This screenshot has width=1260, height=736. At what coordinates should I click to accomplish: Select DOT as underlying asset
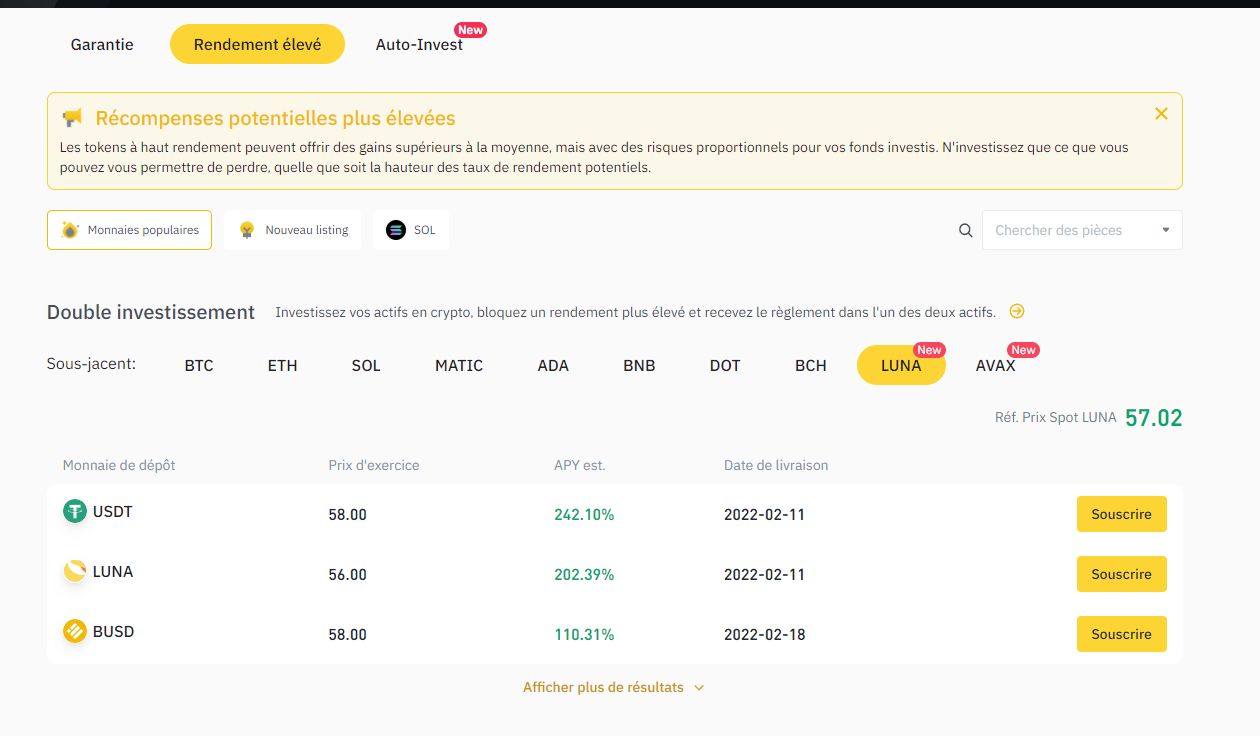pyautogui.click(x=725, y=365)
